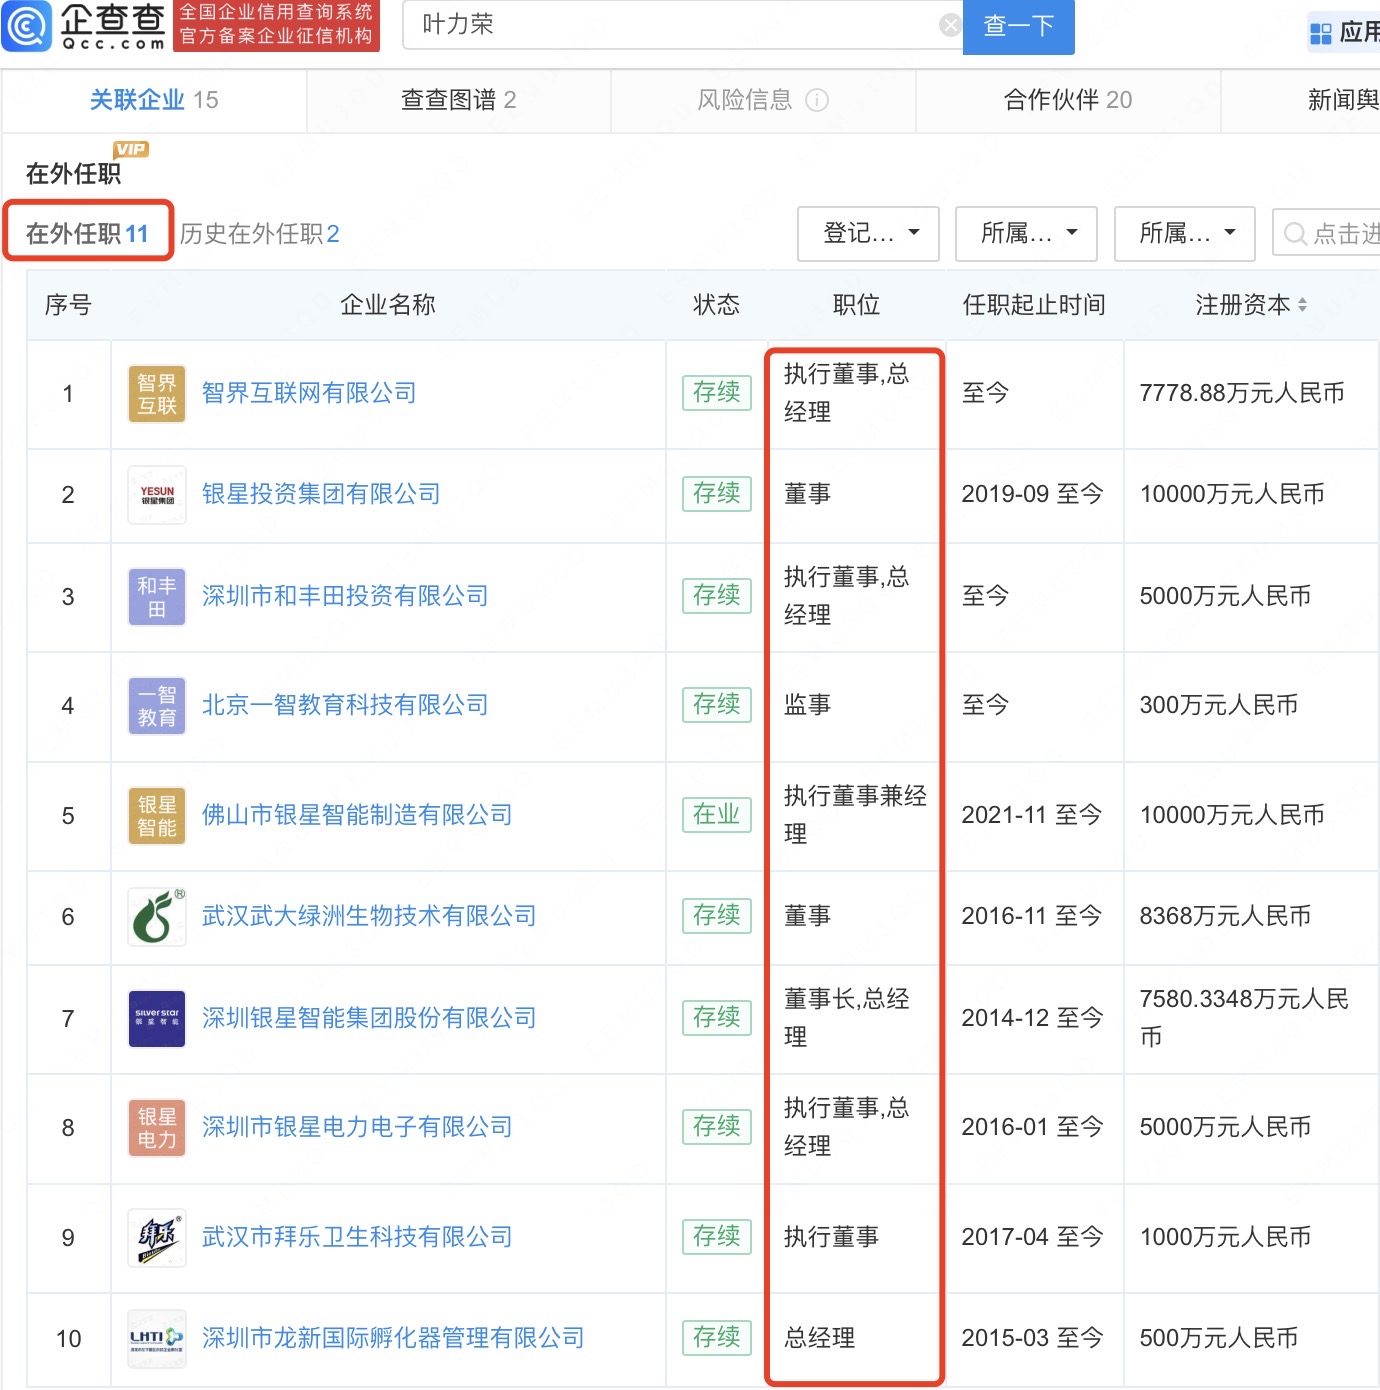Click magnifier icon in table search field
The image size is (1380, 1390).
tap(1295, 234)
